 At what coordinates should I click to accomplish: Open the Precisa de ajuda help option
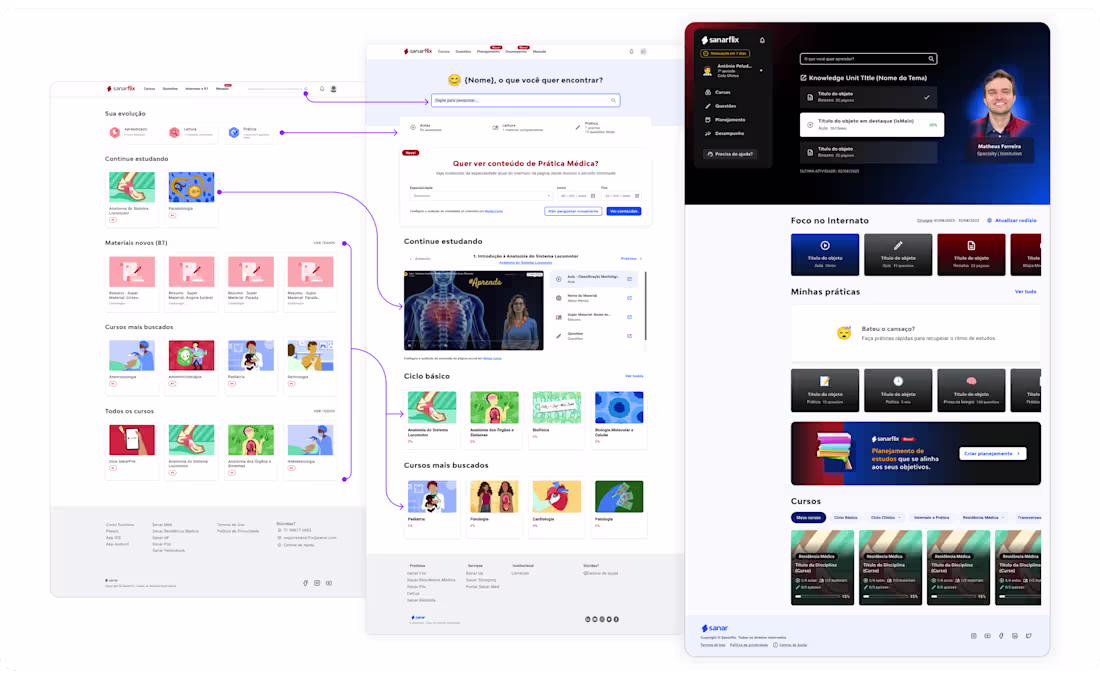[x=730, y=154]
